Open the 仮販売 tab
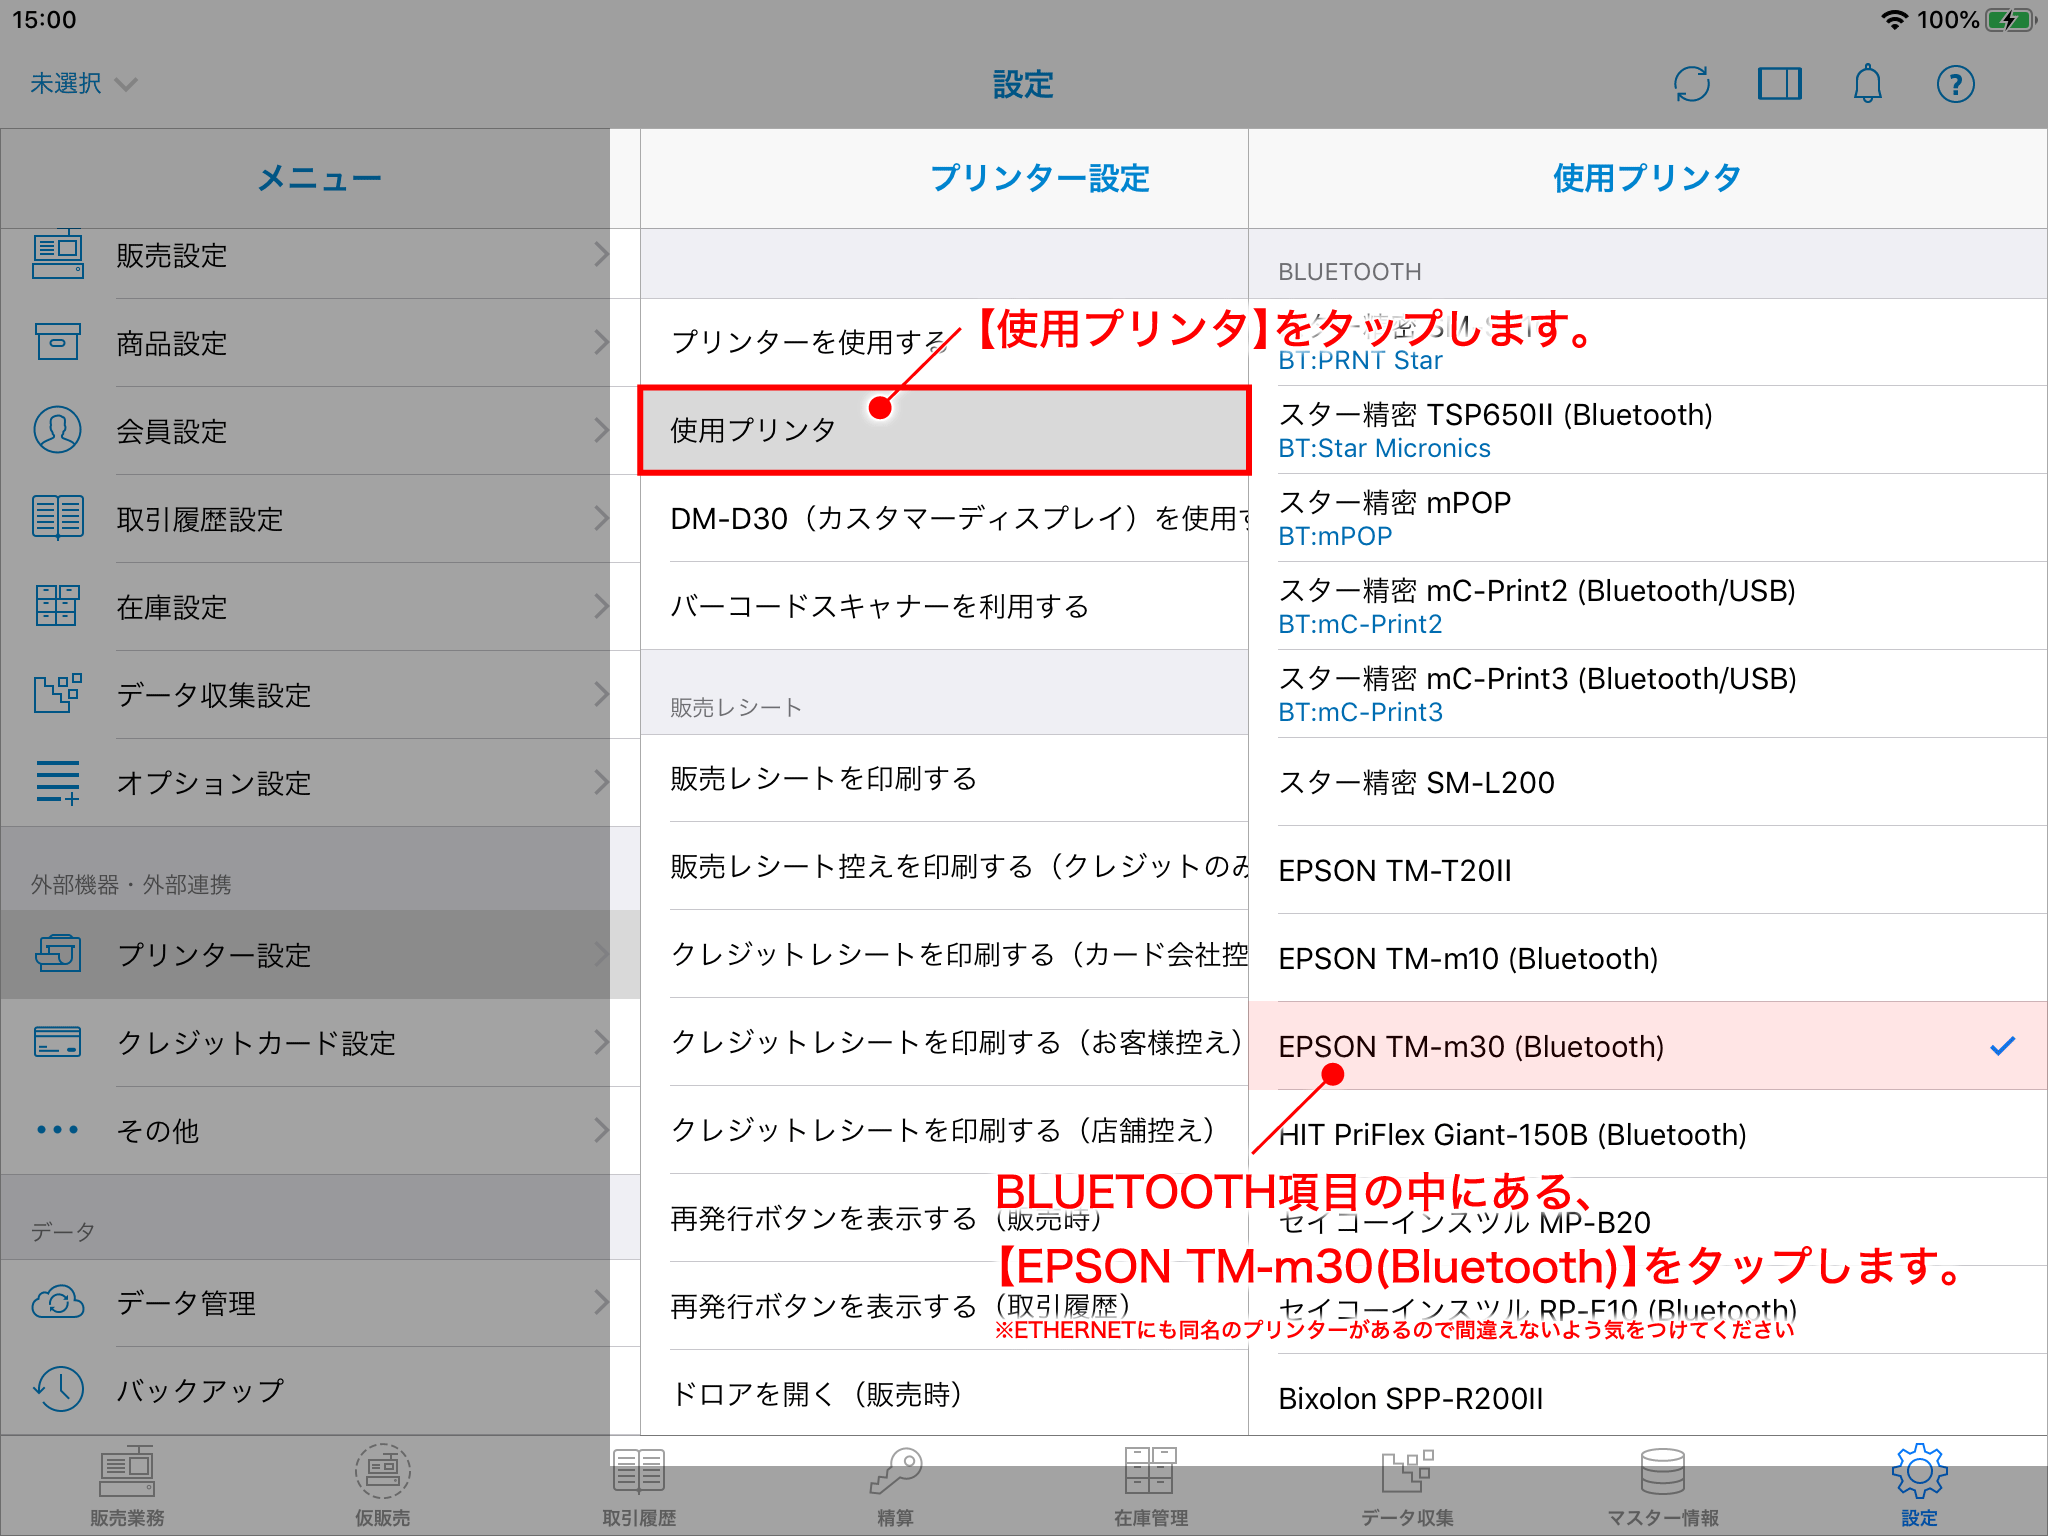This screenshot has width=2048, height=1536. [383, 1487]
